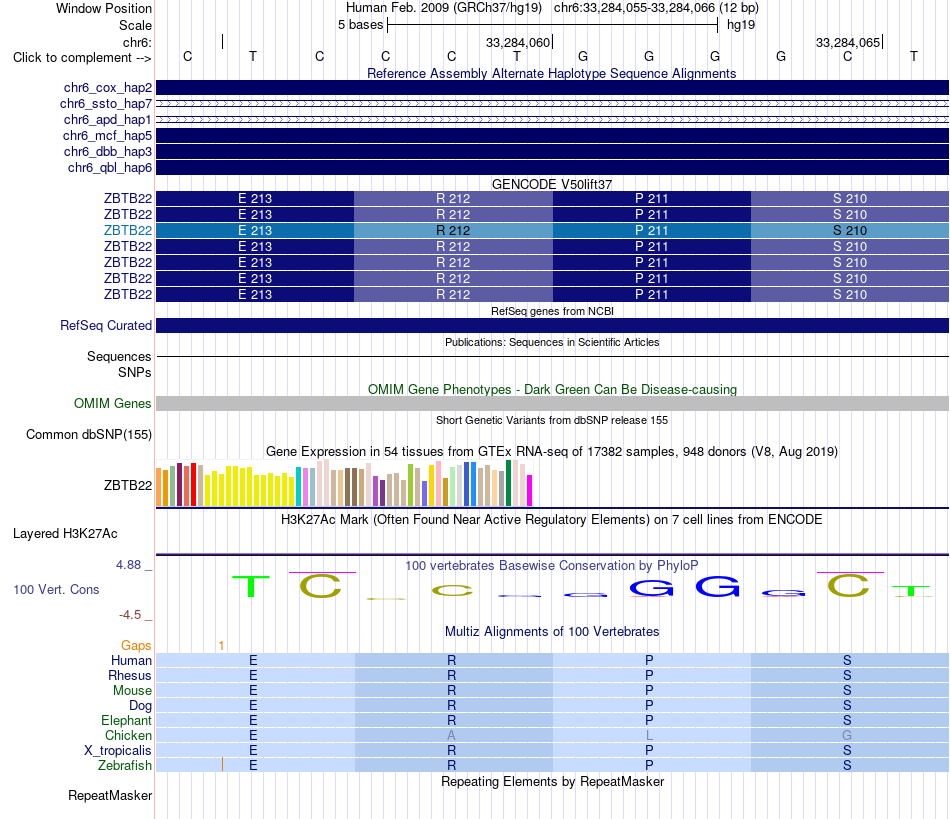This screenshot has height=819, width=950.
Task: Open the Elephant species label
Action: [126, 720]
